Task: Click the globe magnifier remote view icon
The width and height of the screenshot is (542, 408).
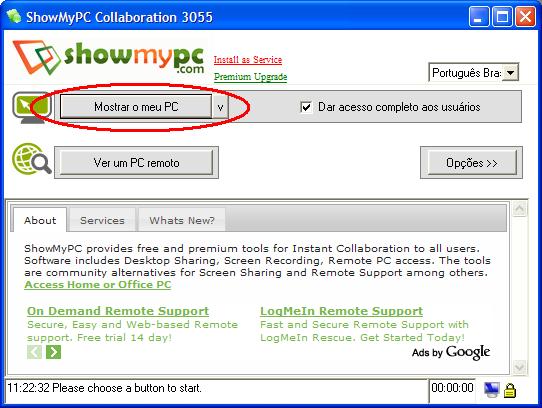Action: [31, 159]
